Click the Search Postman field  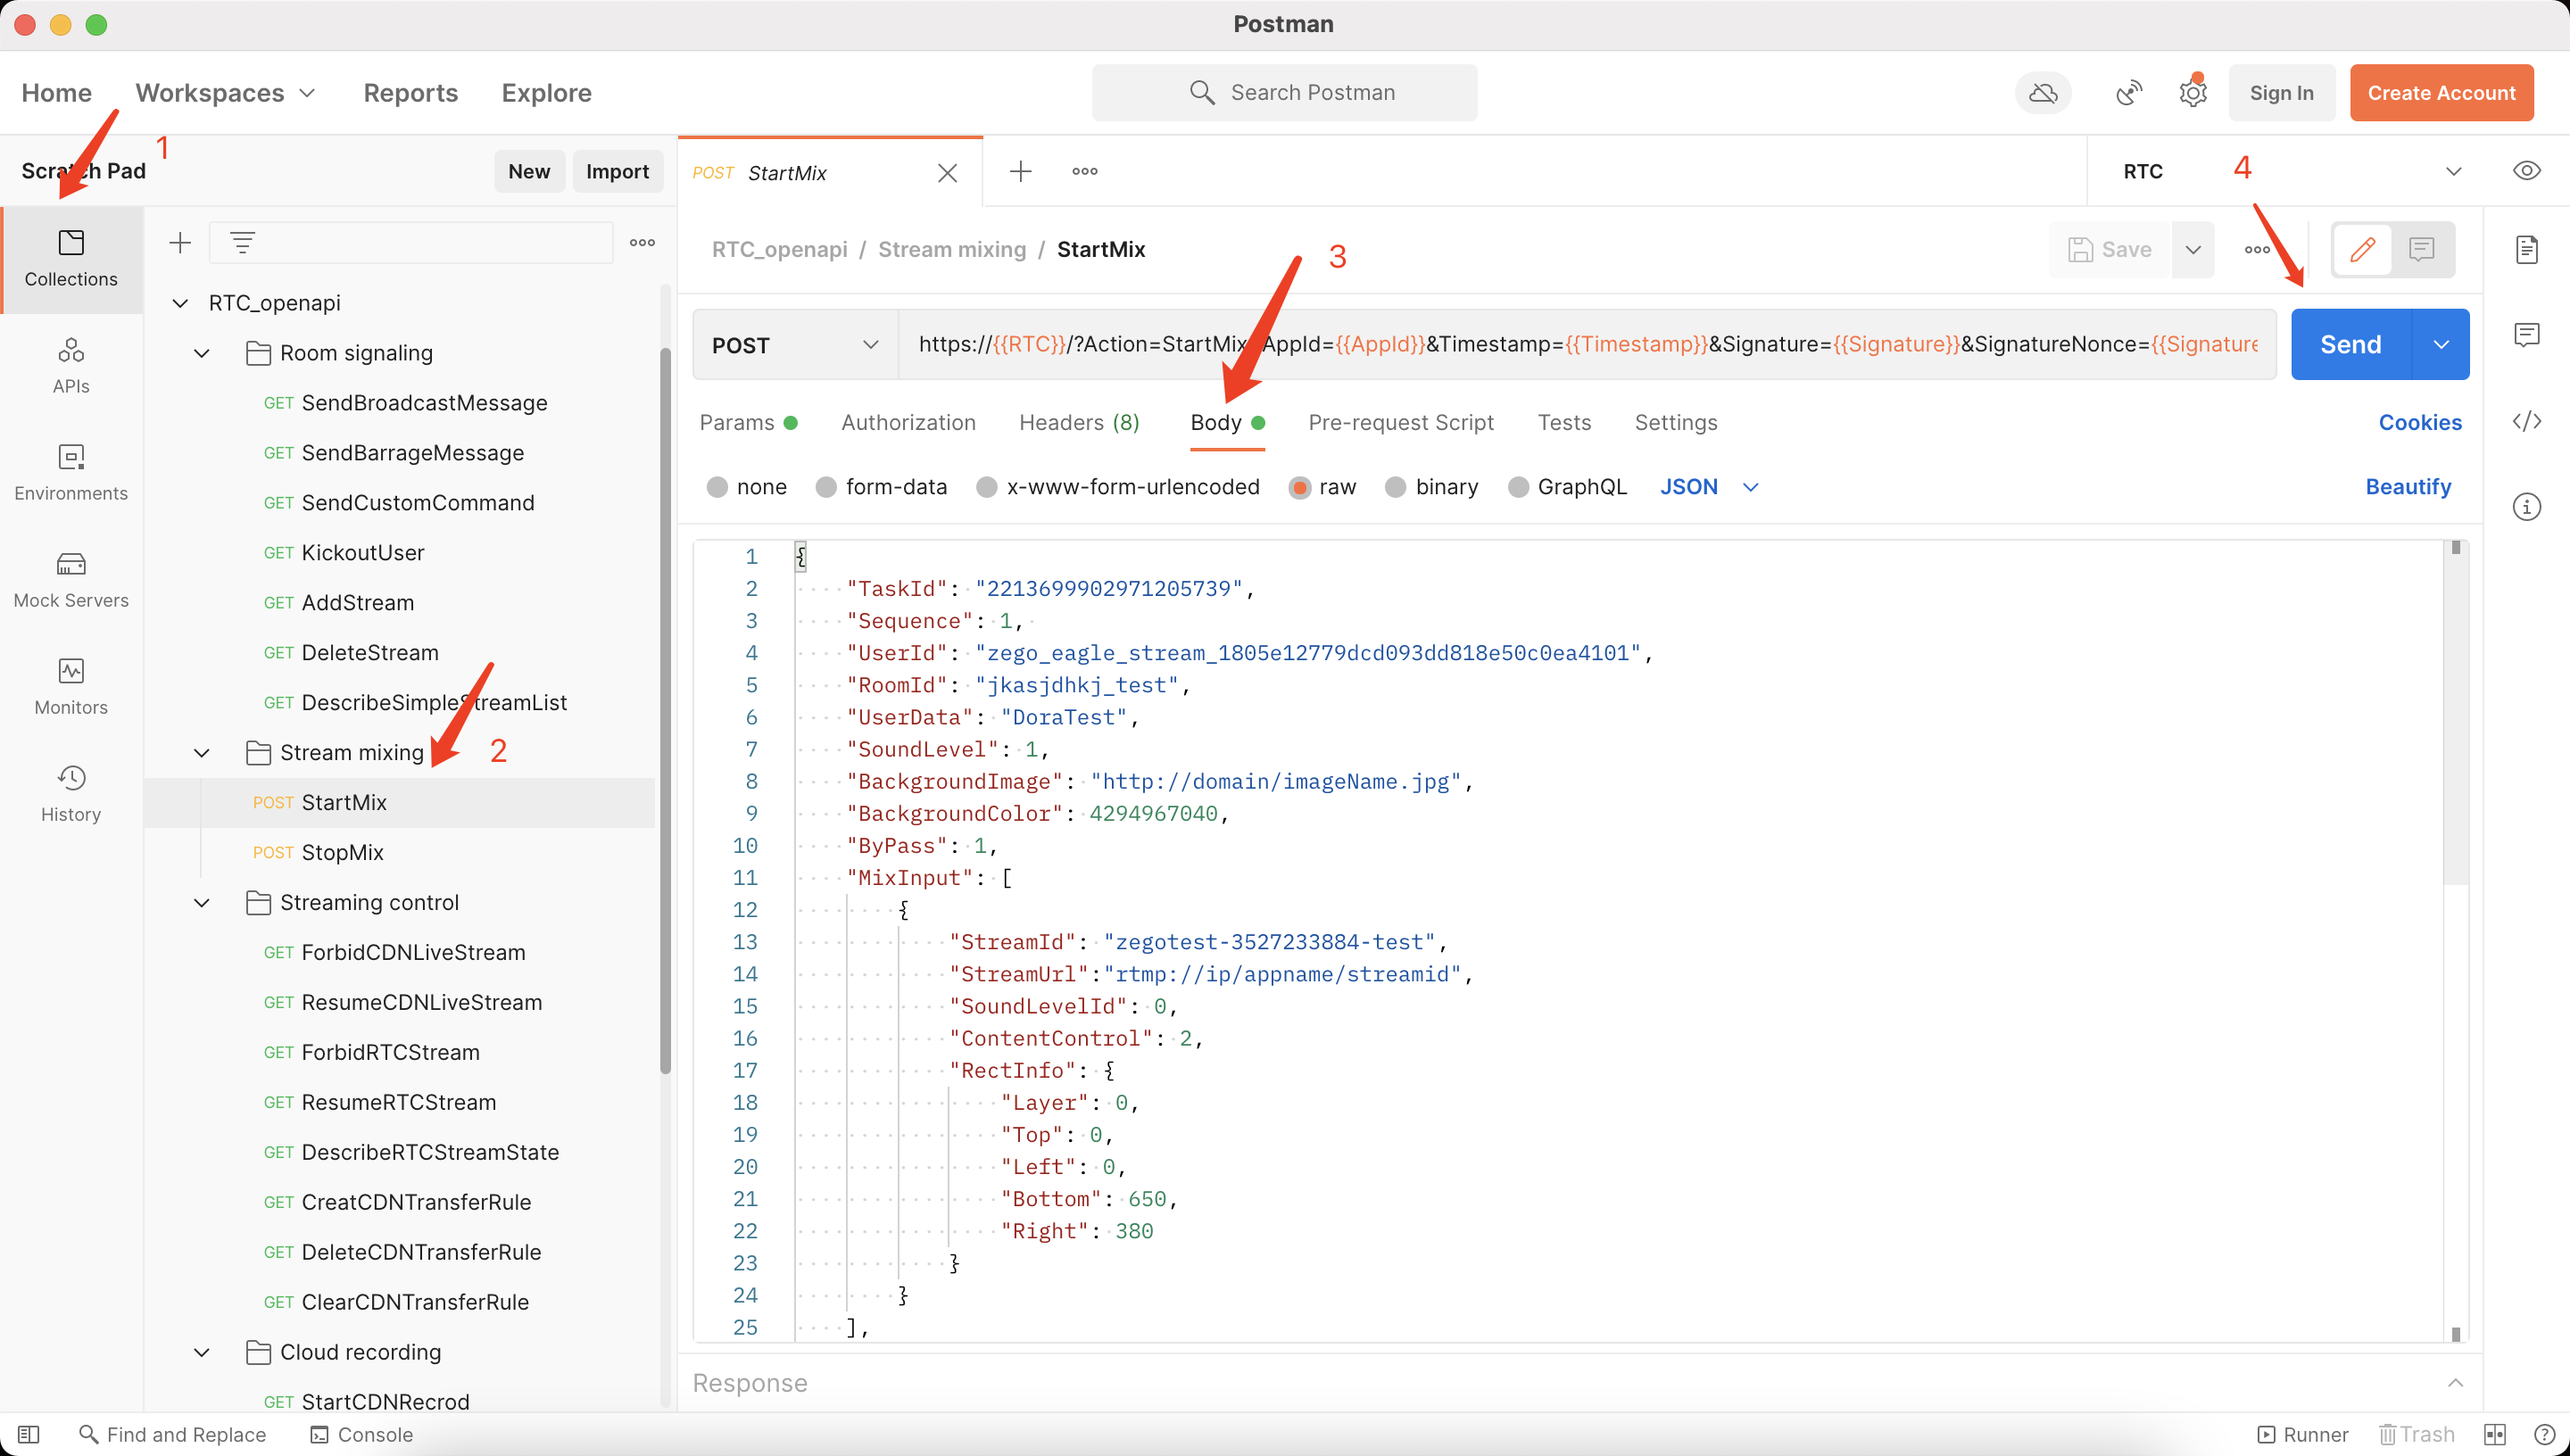(x=1284, y=93)
